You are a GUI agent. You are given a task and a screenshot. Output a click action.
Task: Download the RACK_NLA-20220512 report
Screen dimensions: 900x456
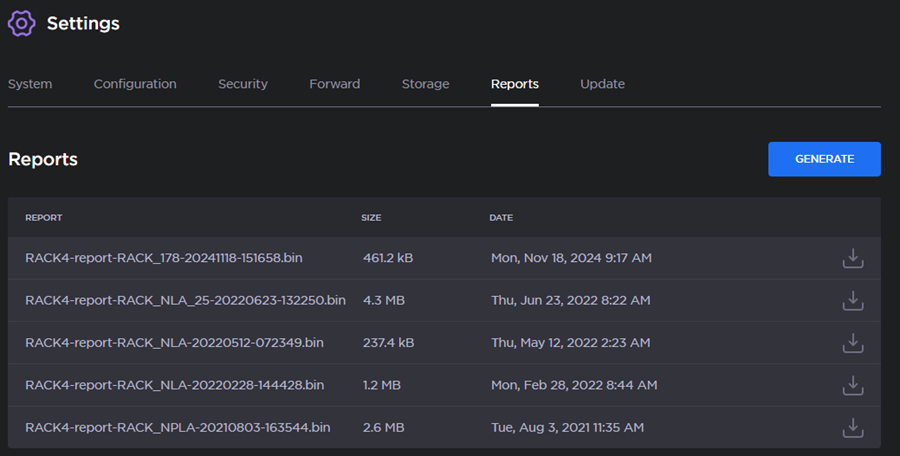[x=852, y=343]
